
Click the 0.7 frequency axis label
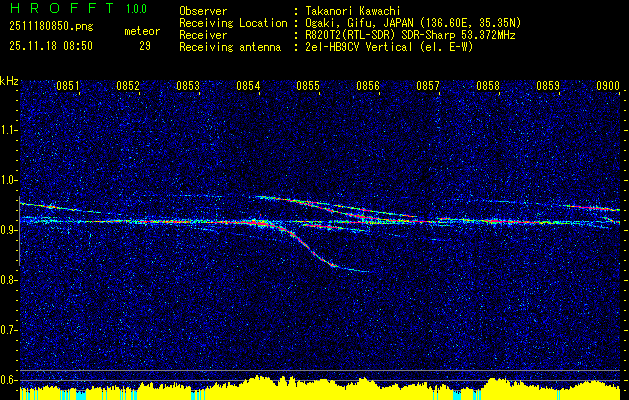pos(9,330)
